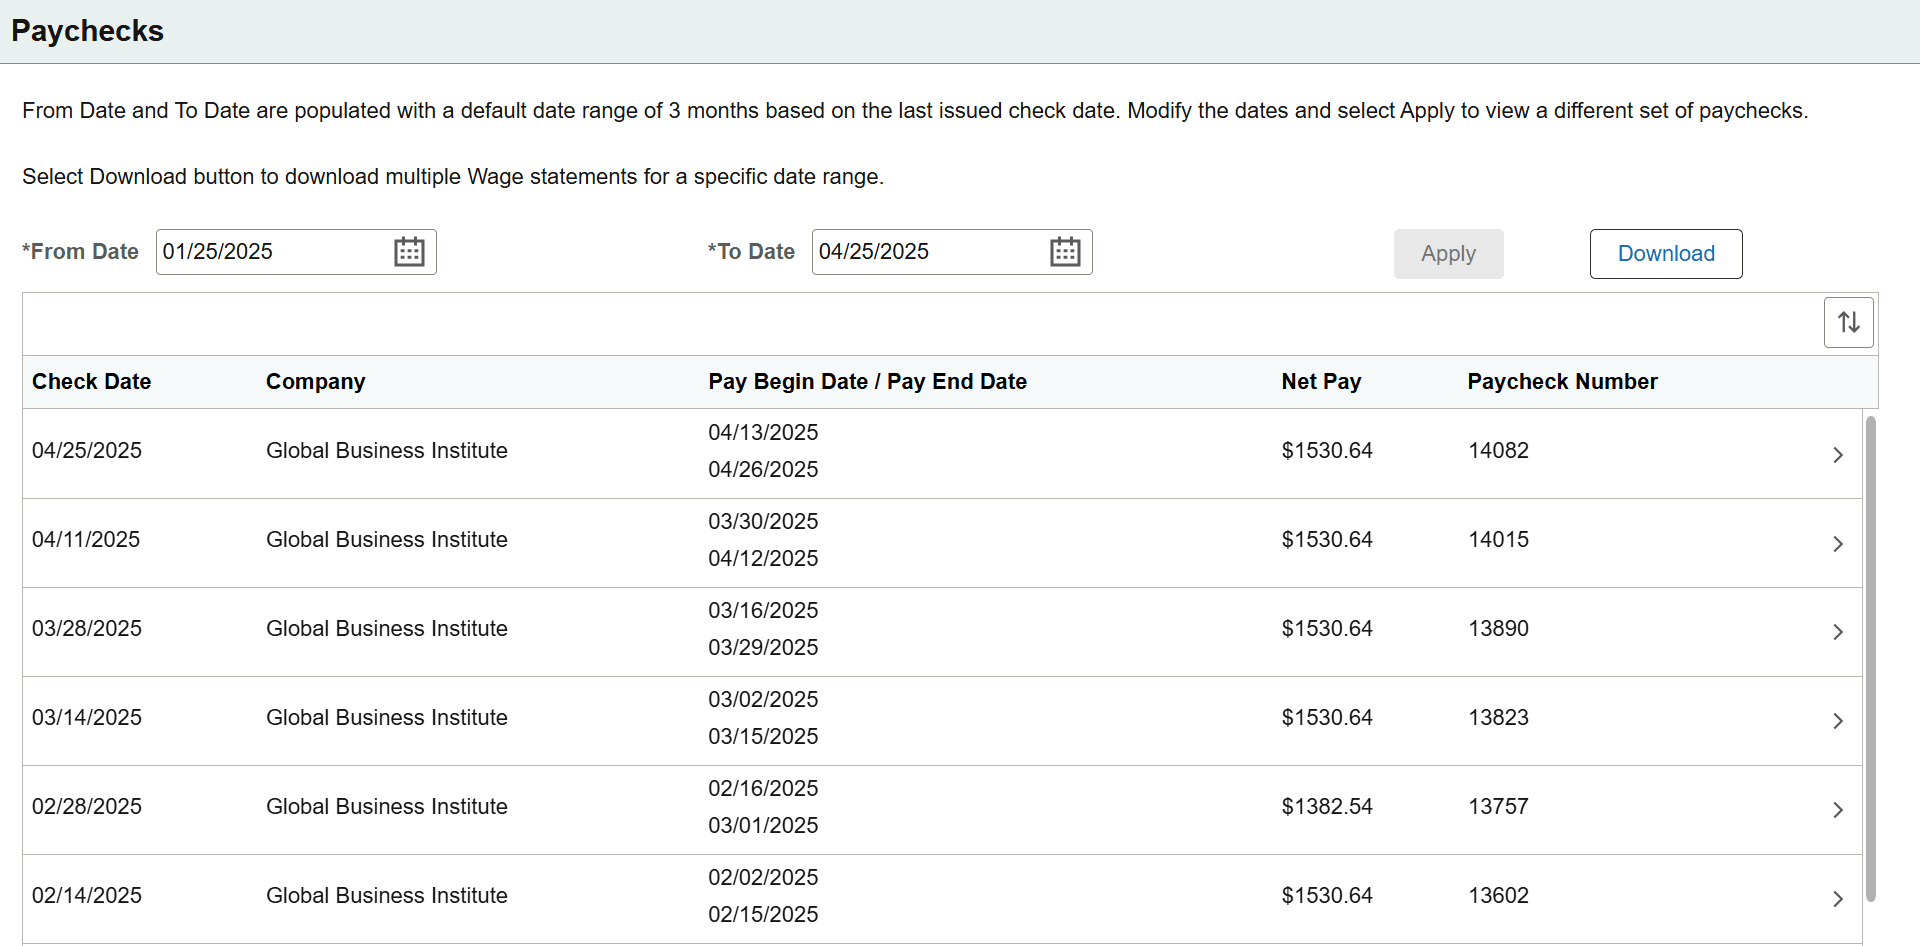This screenshot has height=946, width=1920.
Task: Click the arrow on the 03/28/2025 paycheck row
Action: tap(1838, 632)
